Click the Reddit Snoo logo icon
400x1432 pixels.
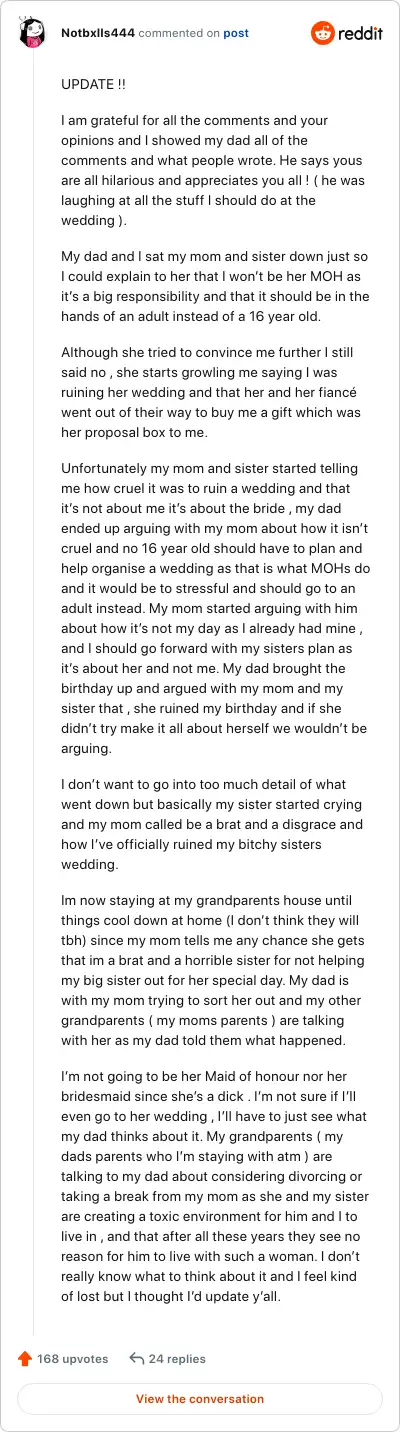pyautogui.click(x=324, y=34)
